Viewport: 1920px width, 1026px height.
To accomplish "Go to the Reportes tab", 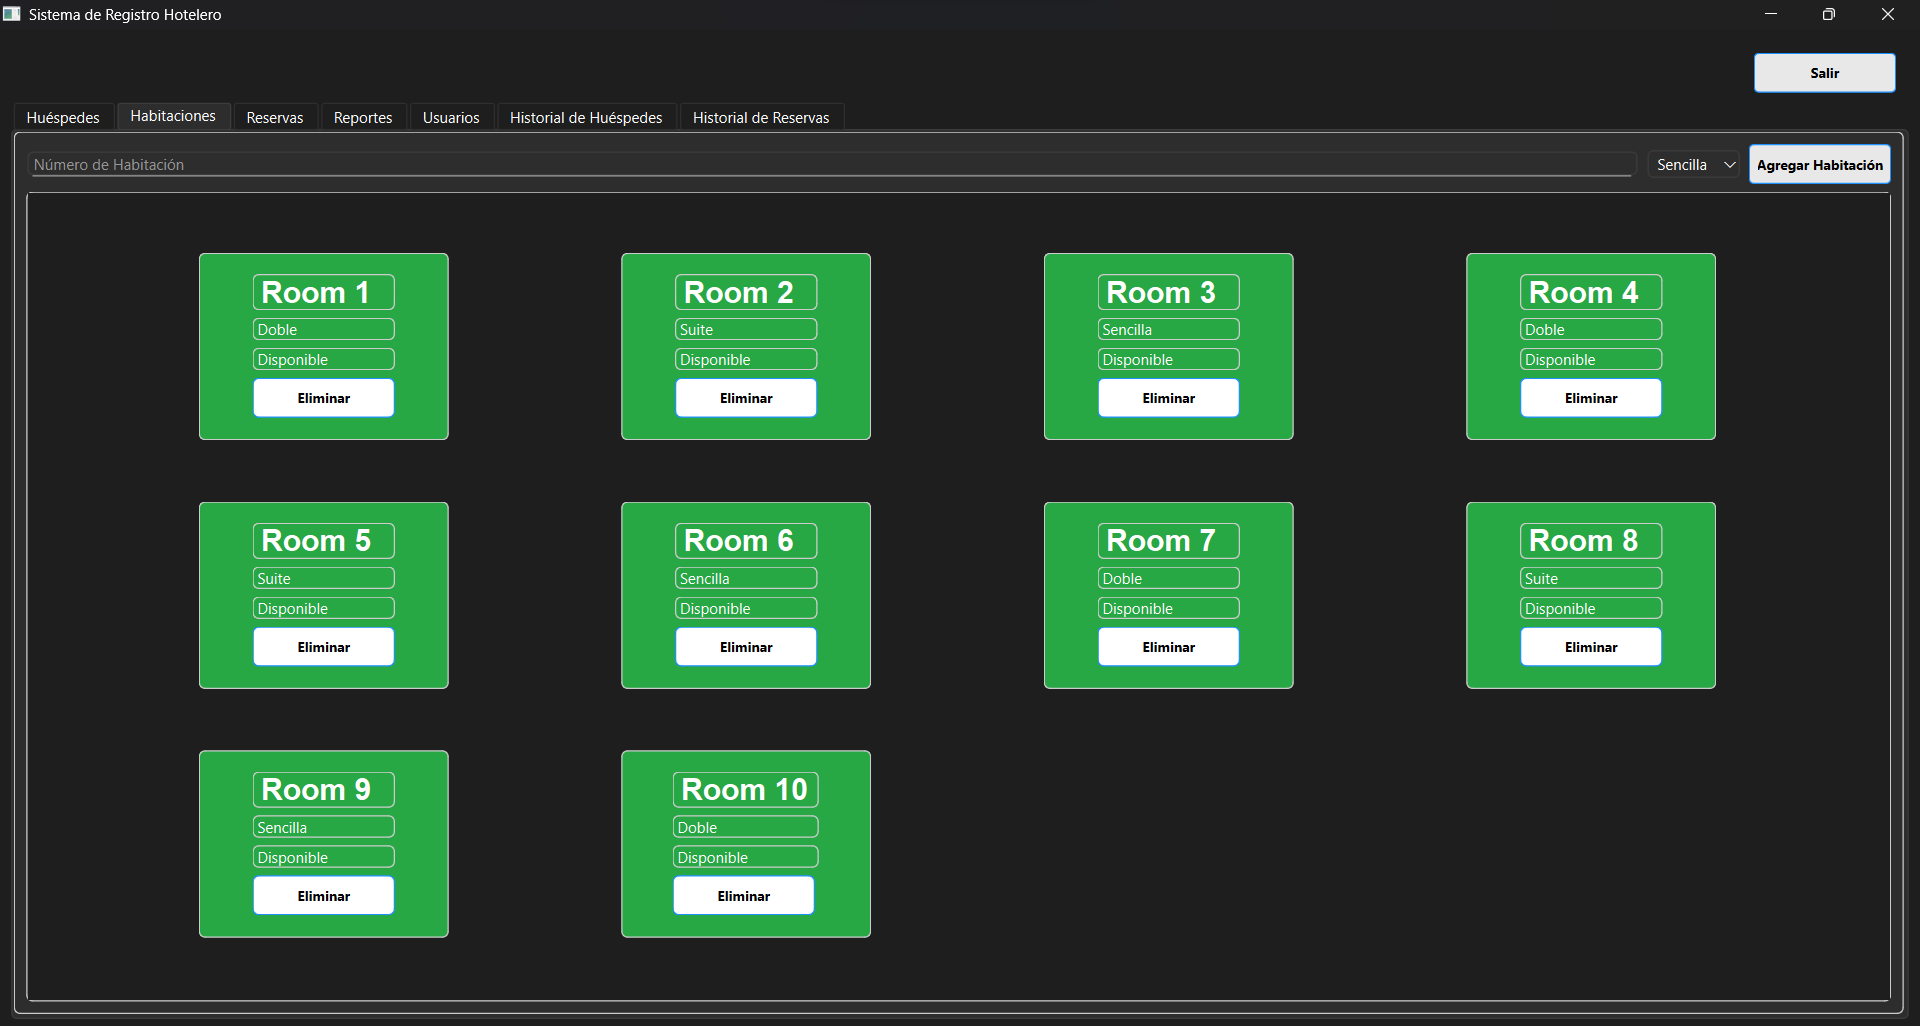I will 362,118.
